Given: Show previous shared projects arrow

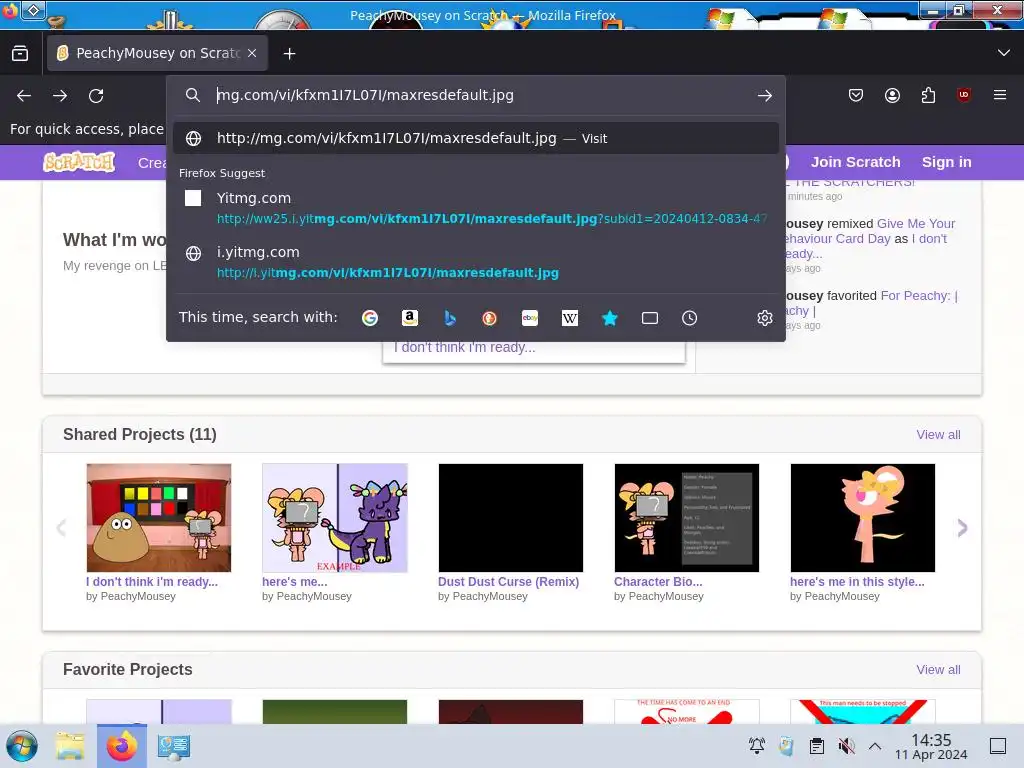Looking at the screenshot, I should [61, 528].
